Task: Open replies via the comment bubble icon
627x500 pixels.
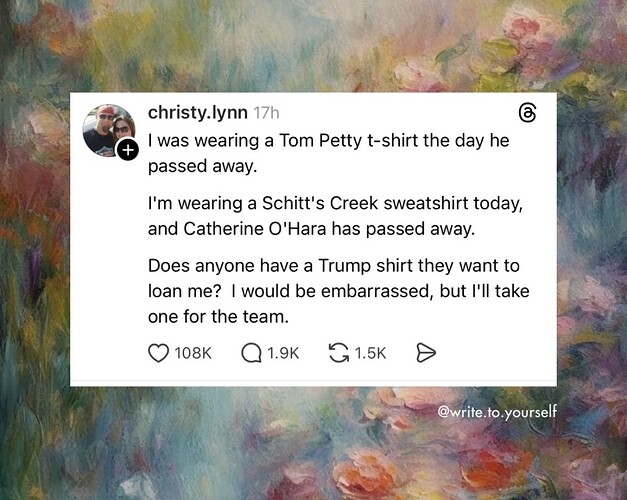Action: click(251, 353)
